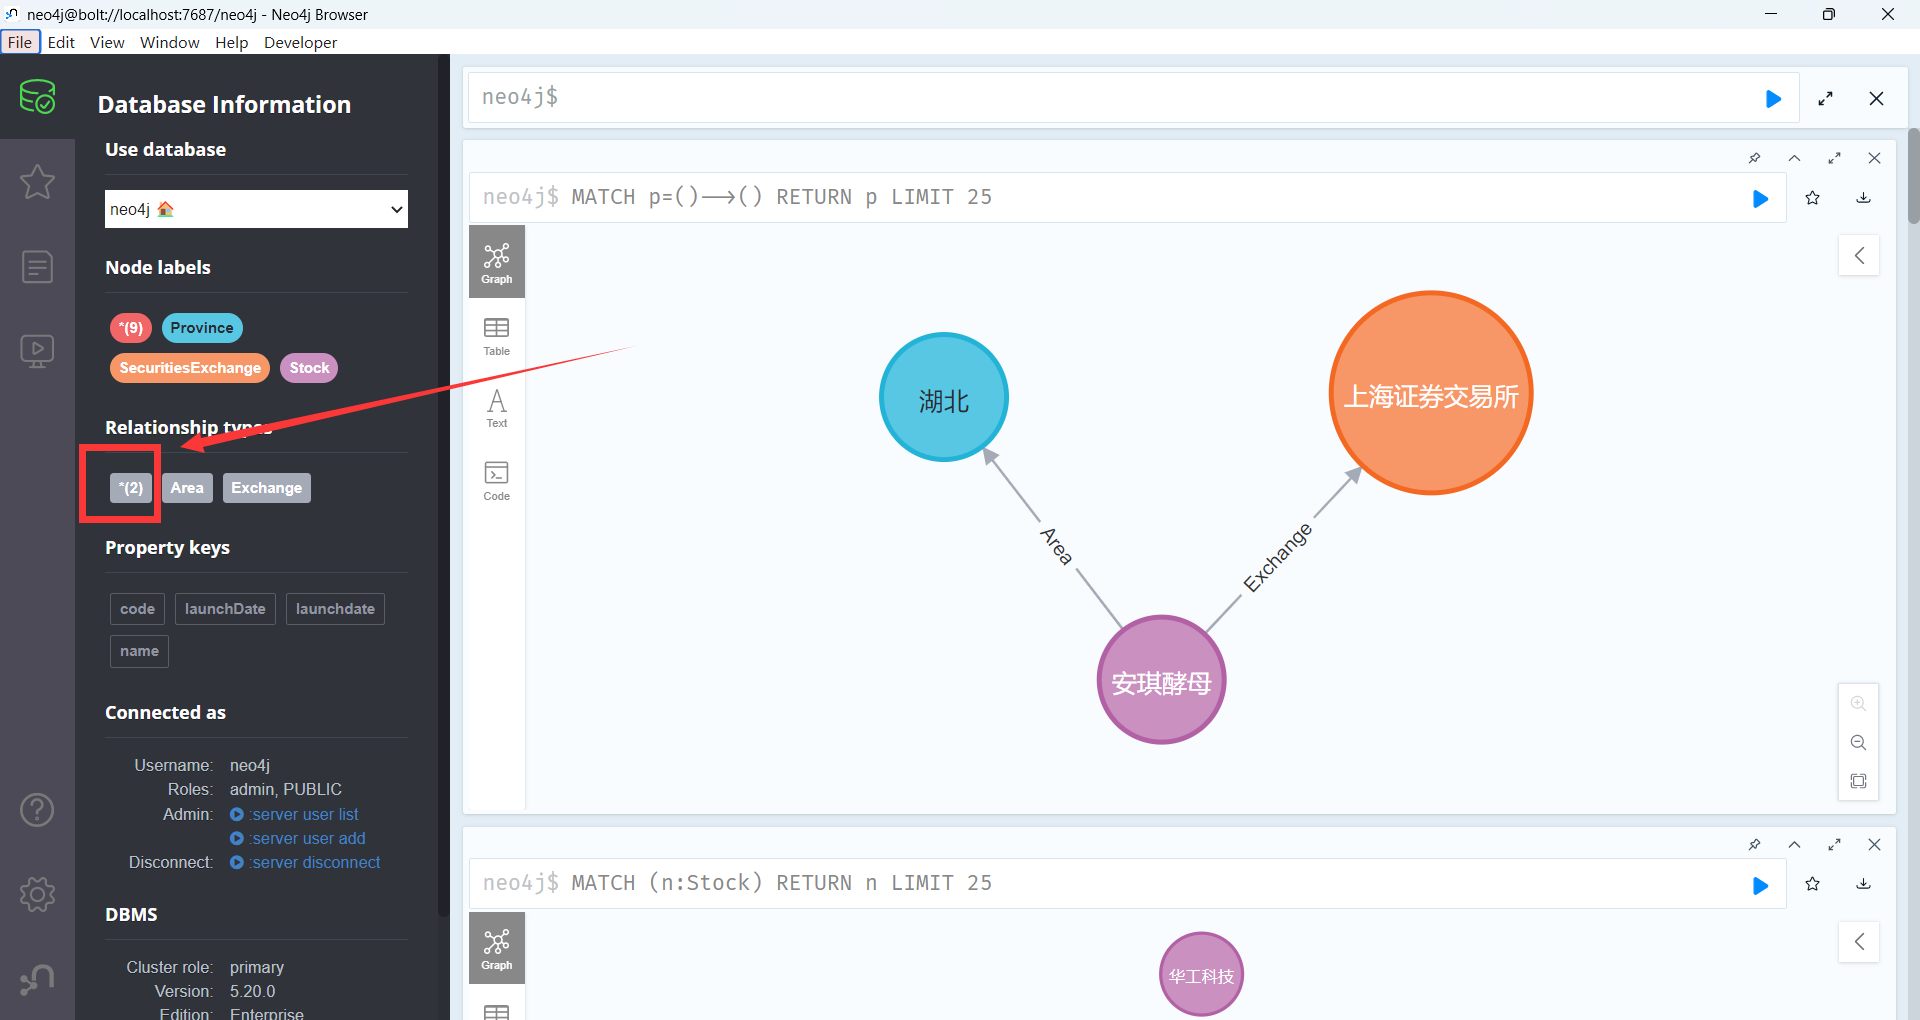This screenshot has width=1920, height=1020.
Task: Select the launchDate property key
Action: (x=225, y=609)
